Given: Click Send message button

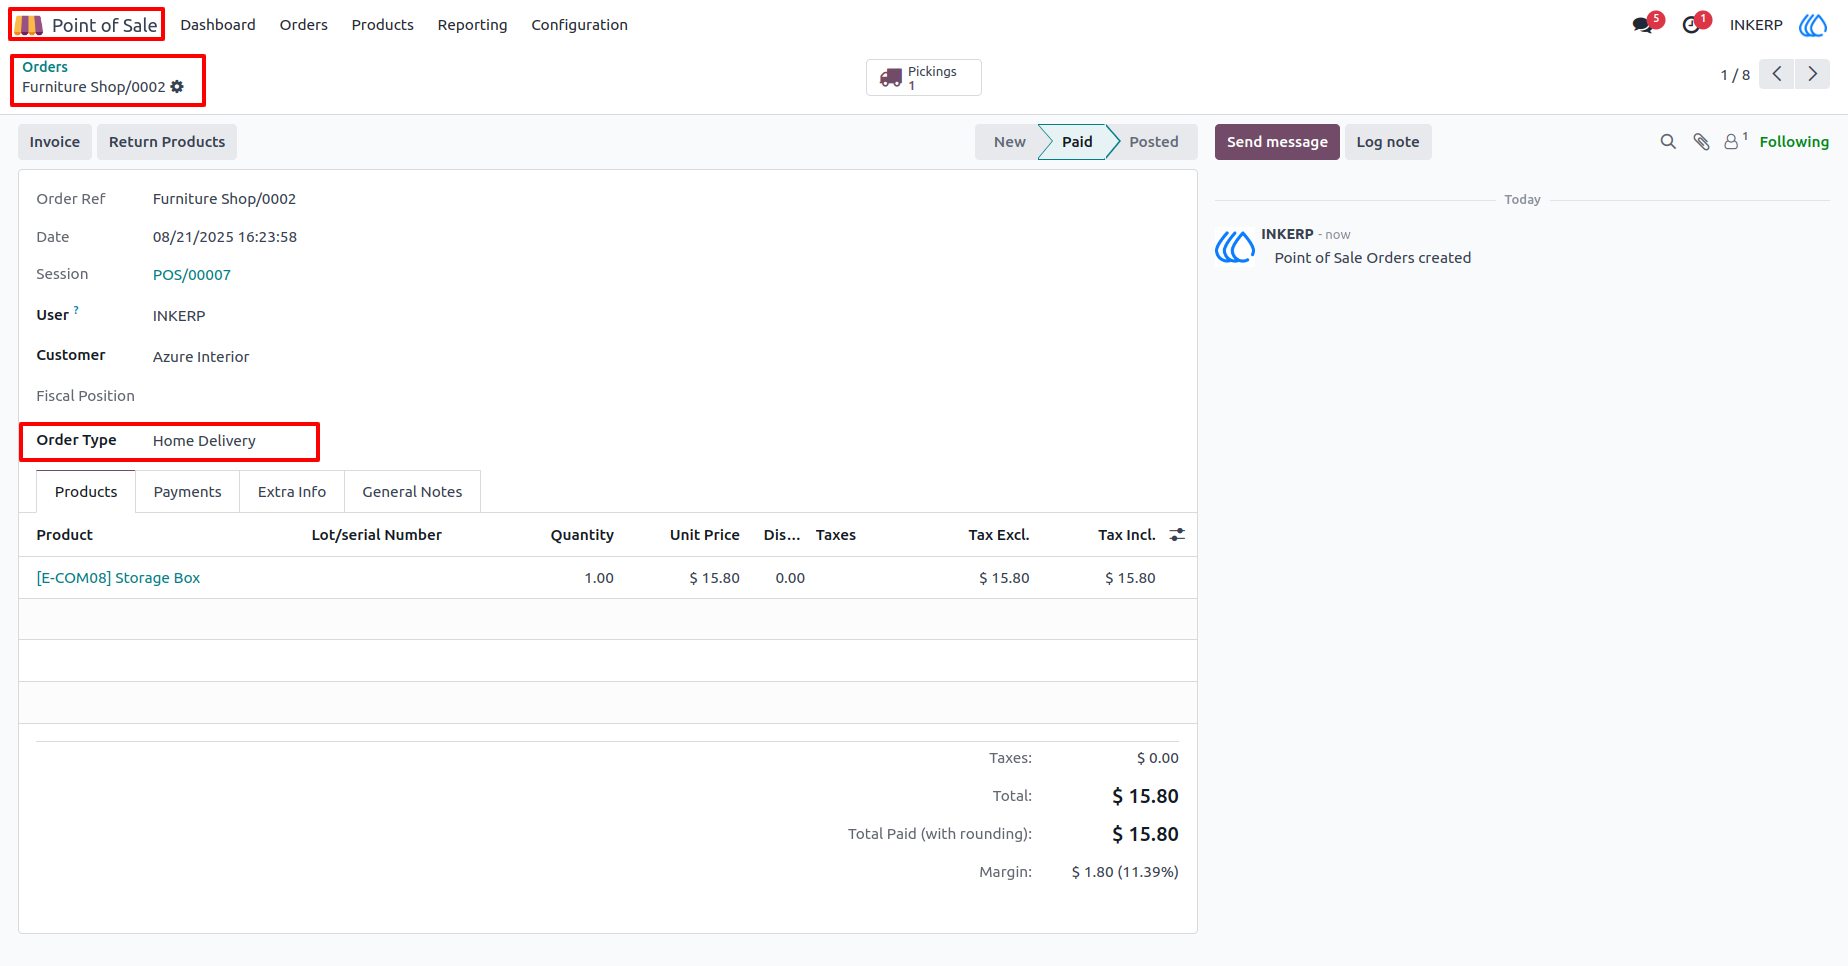Looking at the screenshot, I should [1277, 142].
